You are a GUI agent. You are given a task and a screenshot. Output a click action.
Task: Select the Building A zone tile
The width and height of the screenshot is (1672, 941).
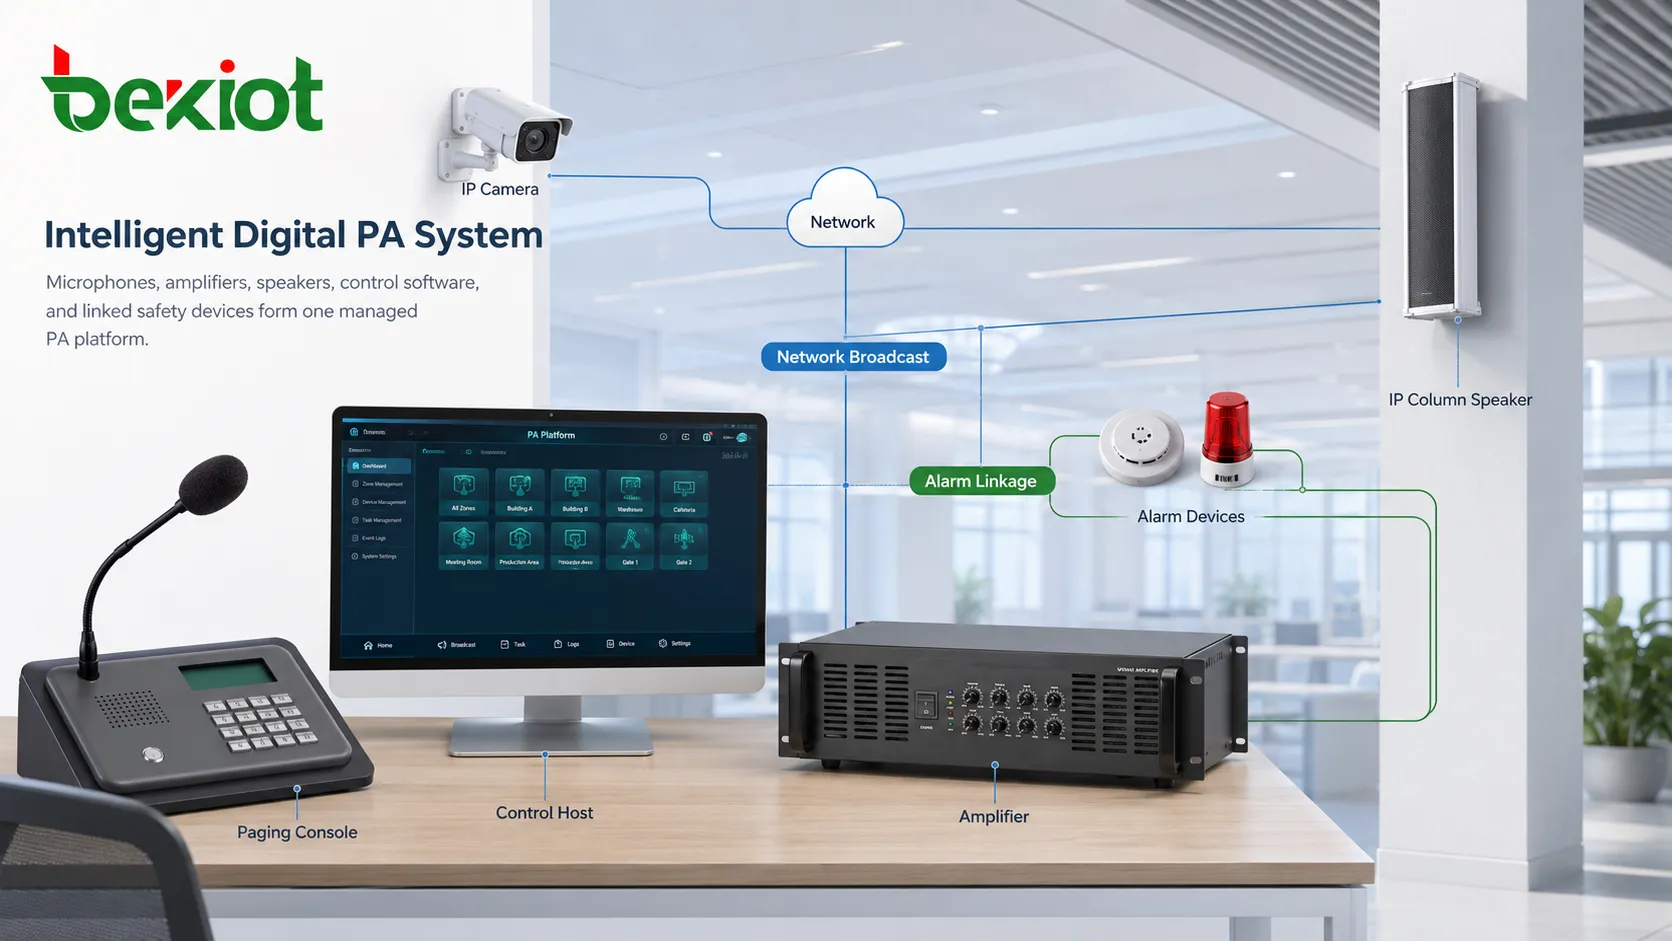(519, 492)
